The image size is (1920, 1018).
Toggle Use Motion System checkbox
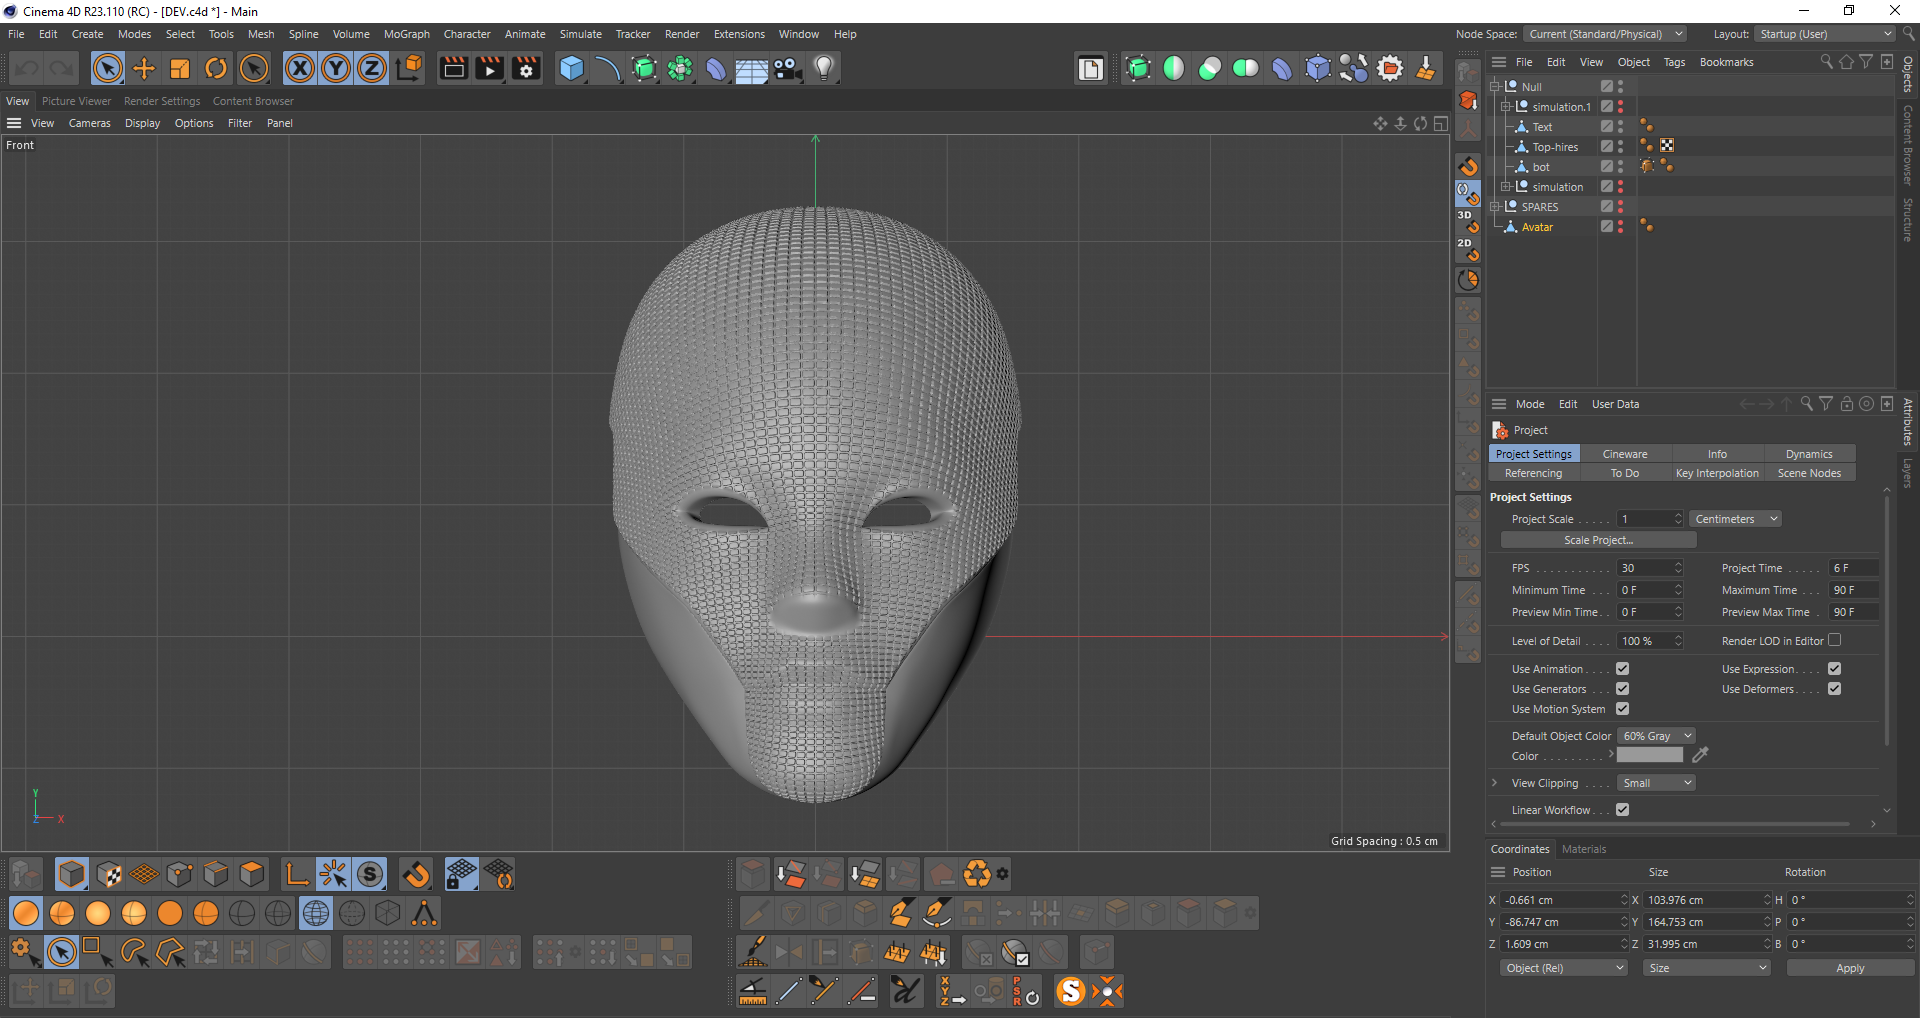pos(1623,709)
